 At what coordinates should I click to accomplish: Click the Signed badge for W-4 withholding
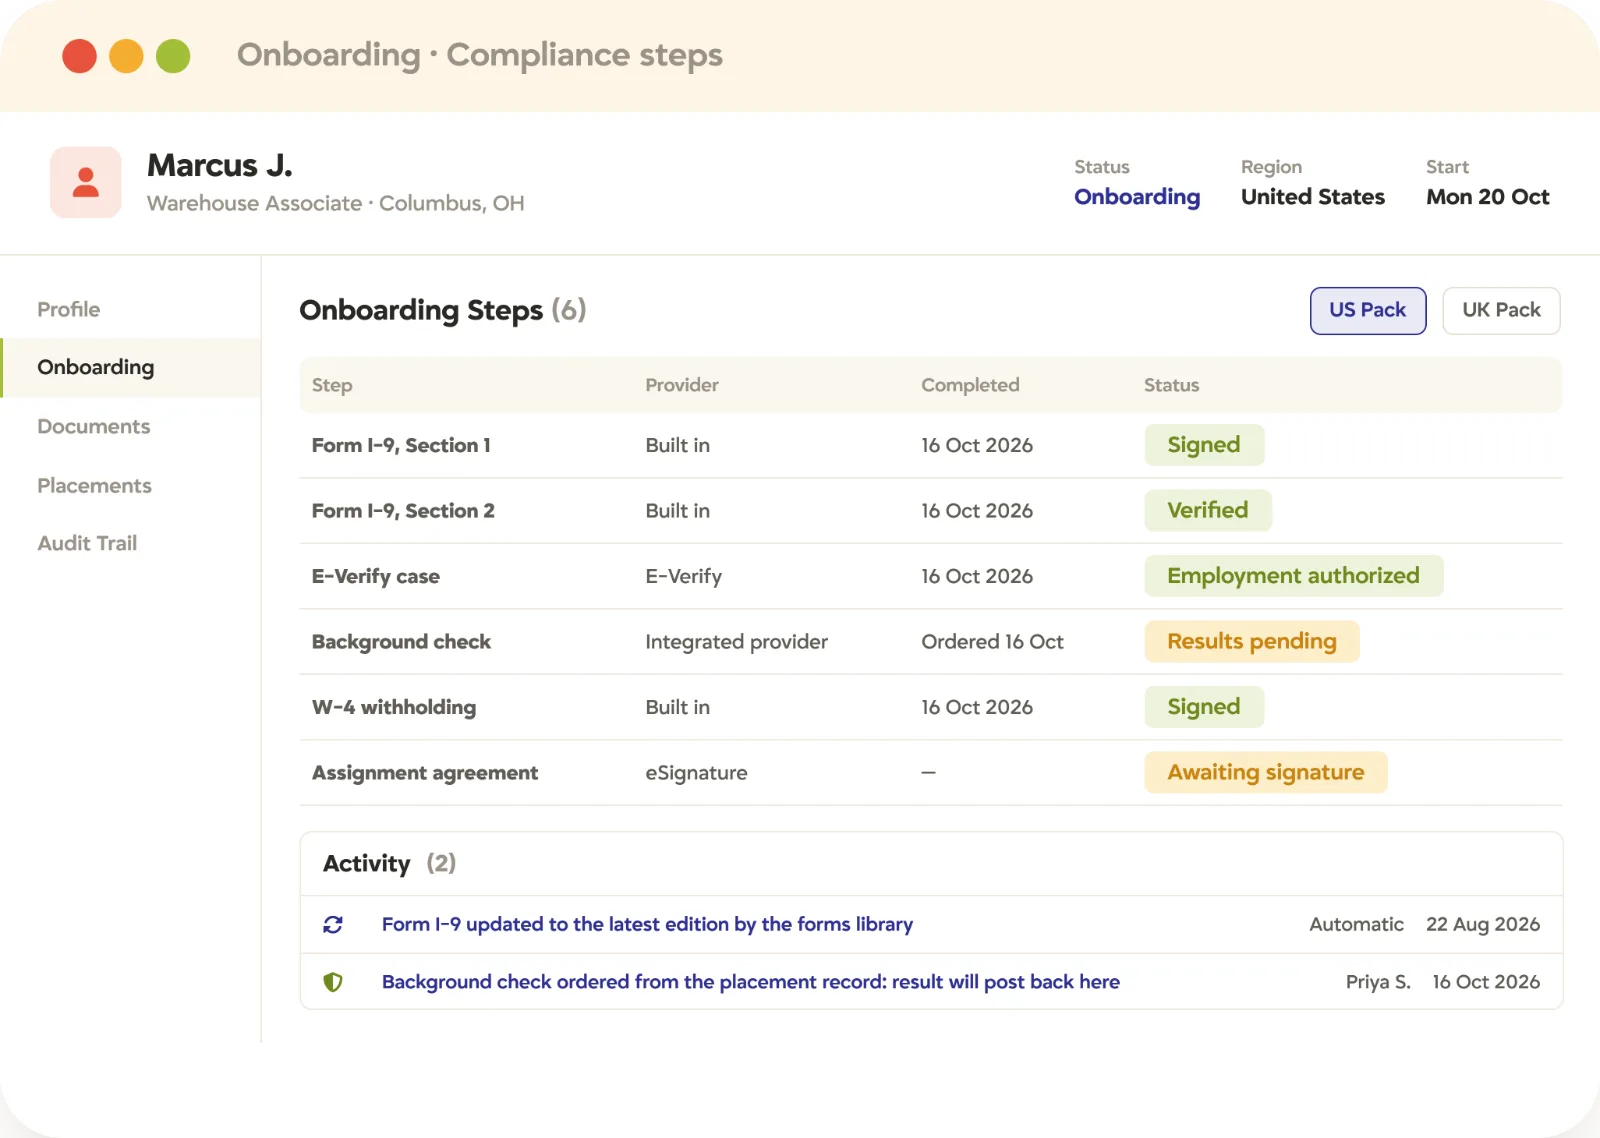(1204, 707)
